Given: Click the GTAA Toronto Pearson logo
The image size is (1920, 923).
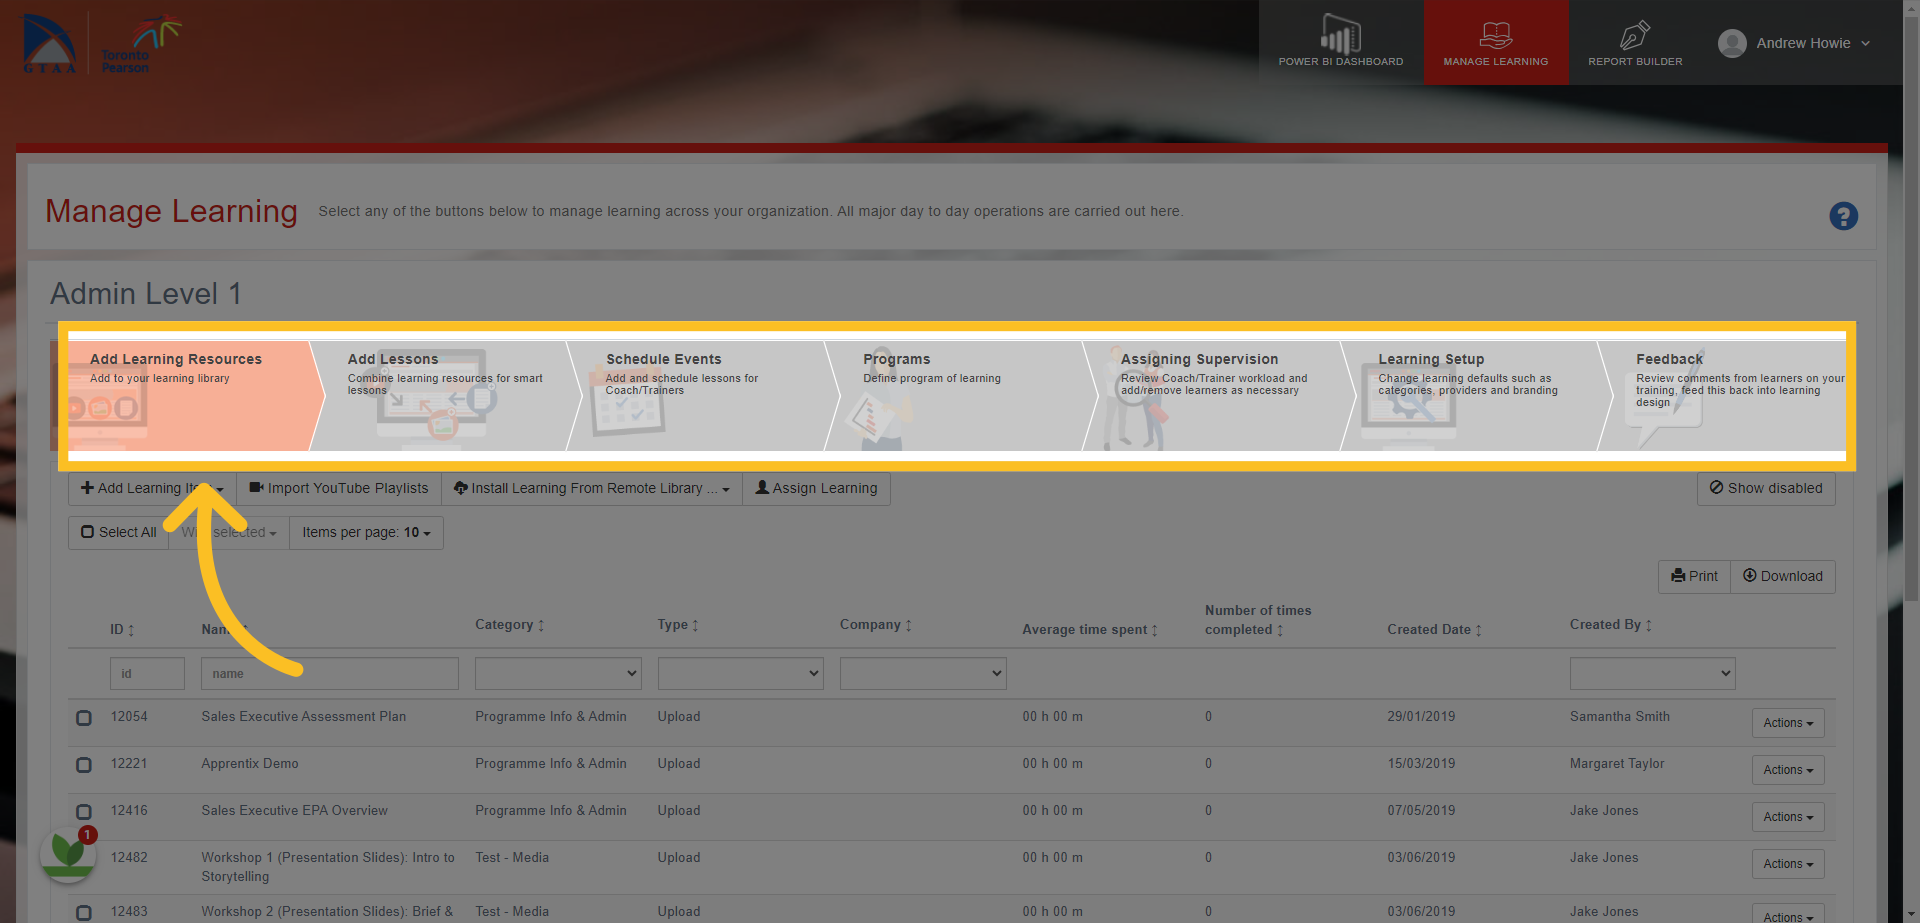Looking at the screenshot, I should point(100,44).
